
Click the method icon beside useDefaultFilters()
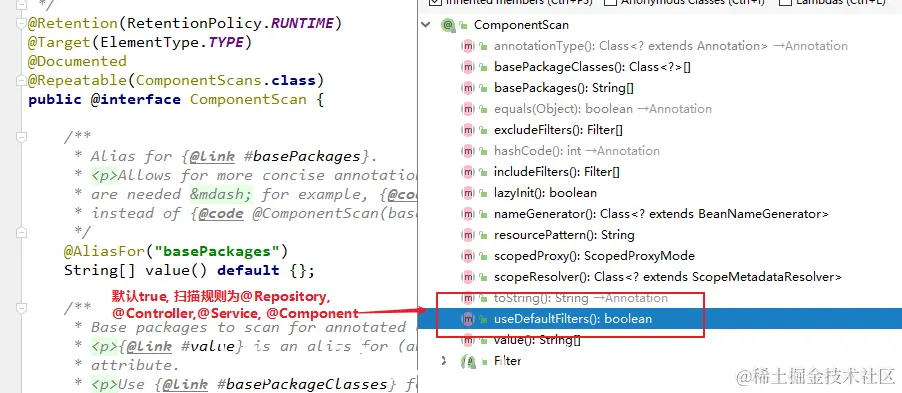pos(468,319)
